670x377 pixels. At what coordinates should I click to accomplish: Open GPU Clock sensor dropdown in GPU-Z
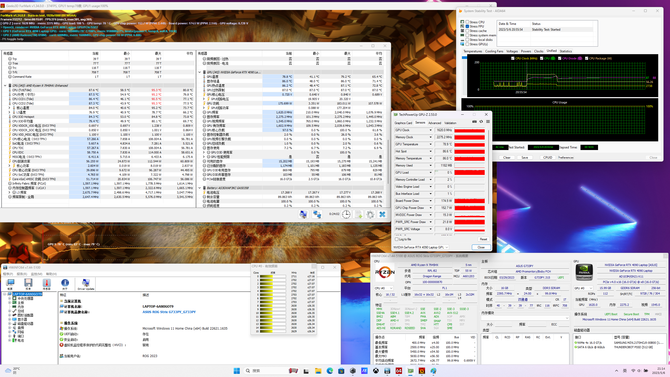[x=430, y=130]
